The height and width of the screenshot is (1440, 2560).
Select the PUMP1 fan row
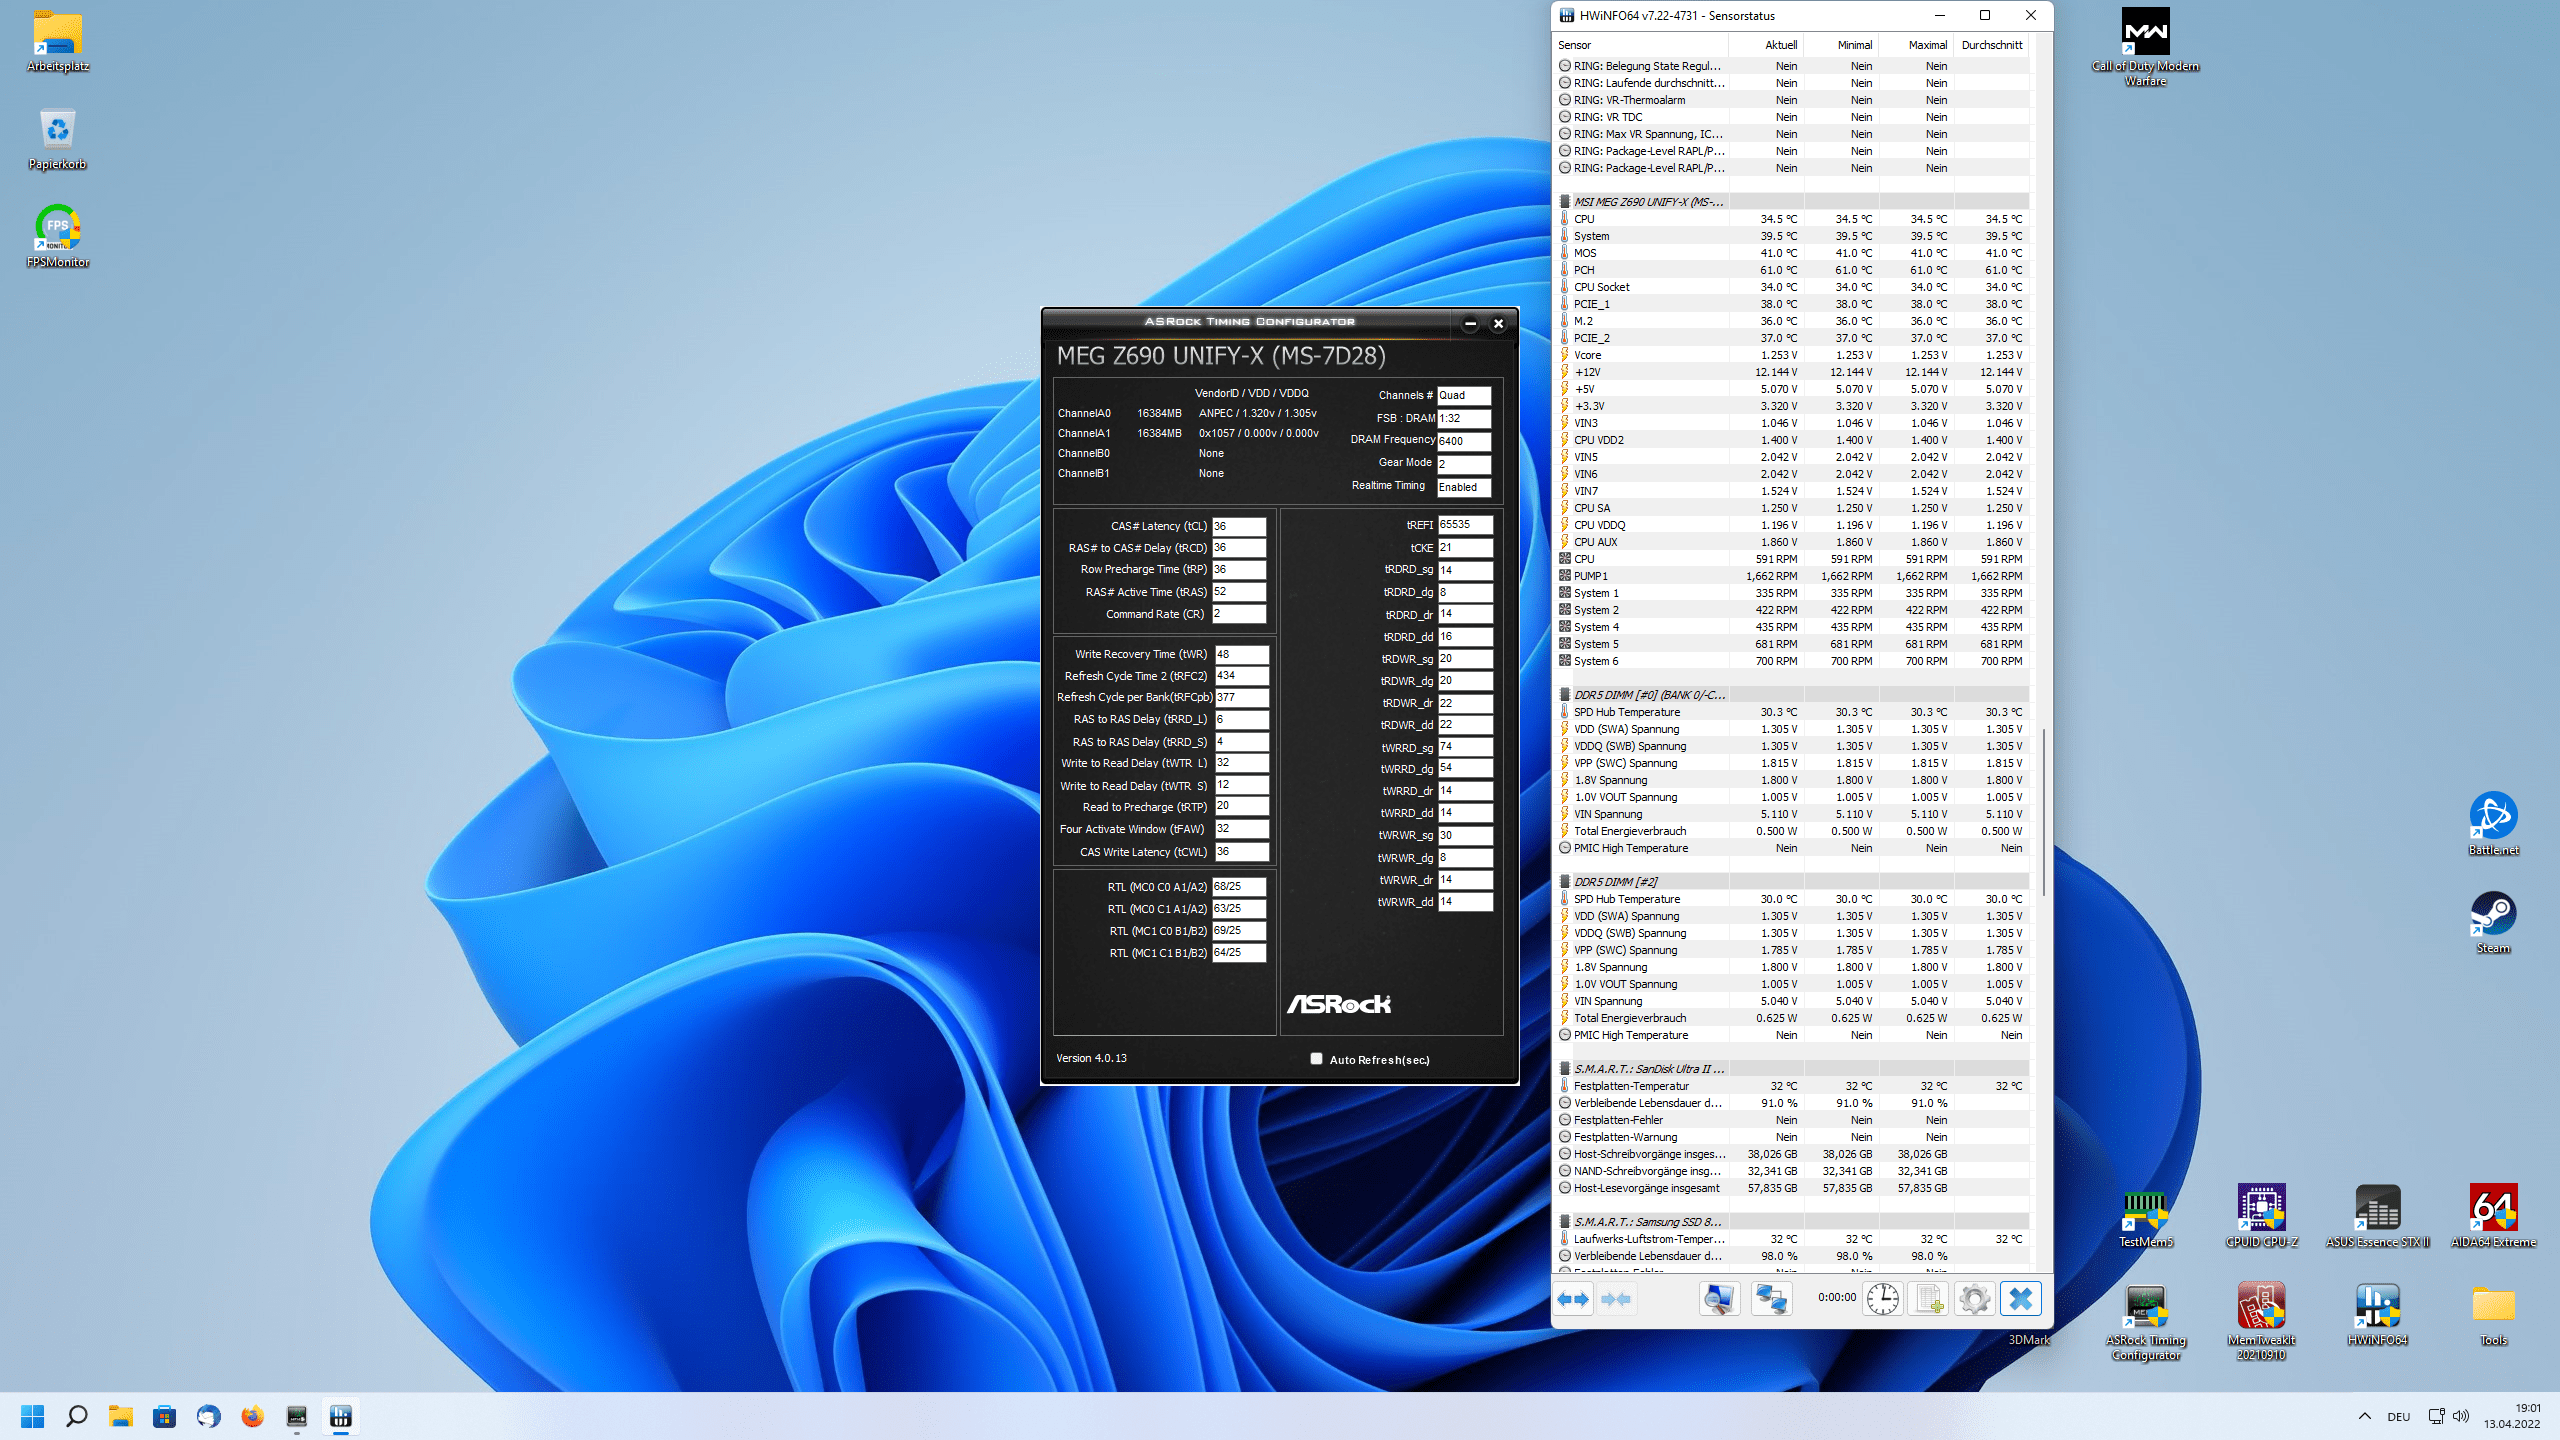tap(1793, 576)
